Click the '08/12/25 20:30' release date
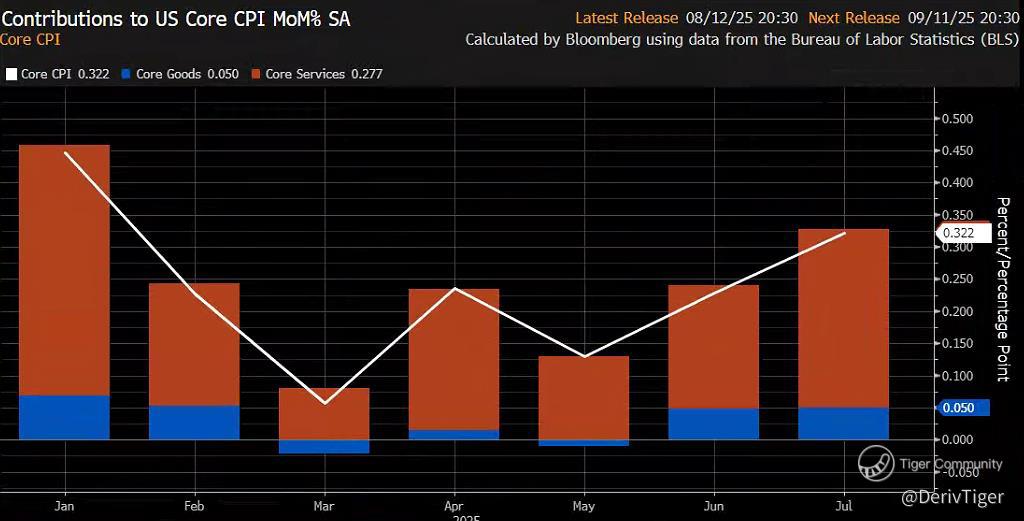Image resolution: width=1024 pixels, height=521 pixels. coord(742,18)
